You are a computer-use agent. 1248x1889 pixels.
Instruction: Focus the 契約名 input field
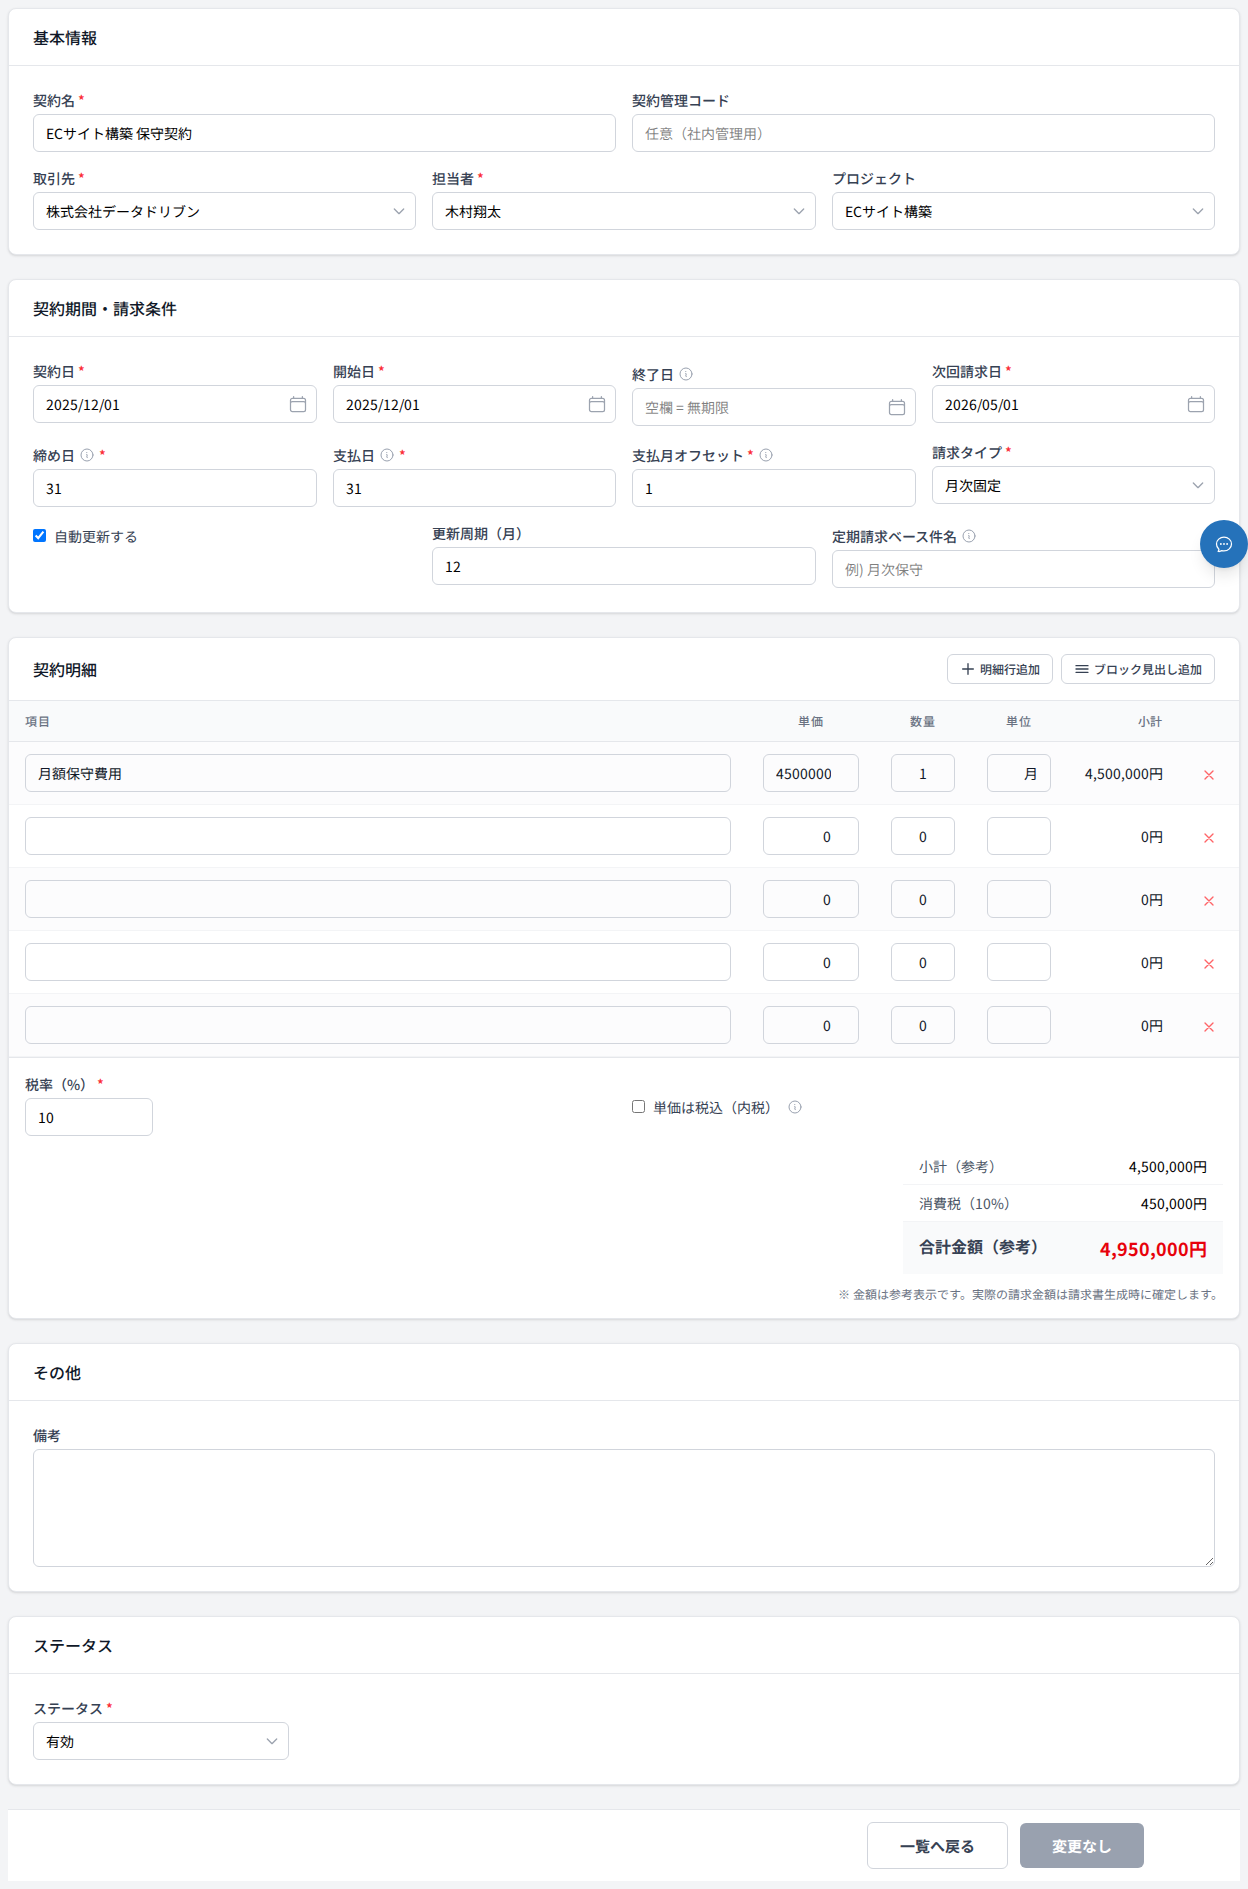point(324,133)
